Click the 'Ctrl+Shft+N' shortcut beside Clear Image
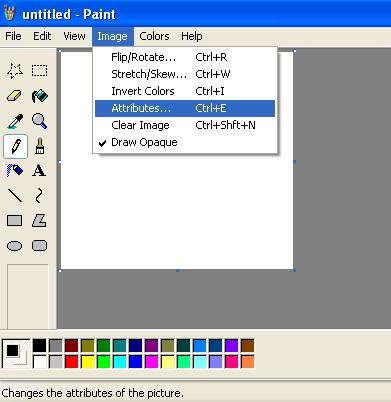The width and height of the screenshot is (391, 402). (225, 125)
